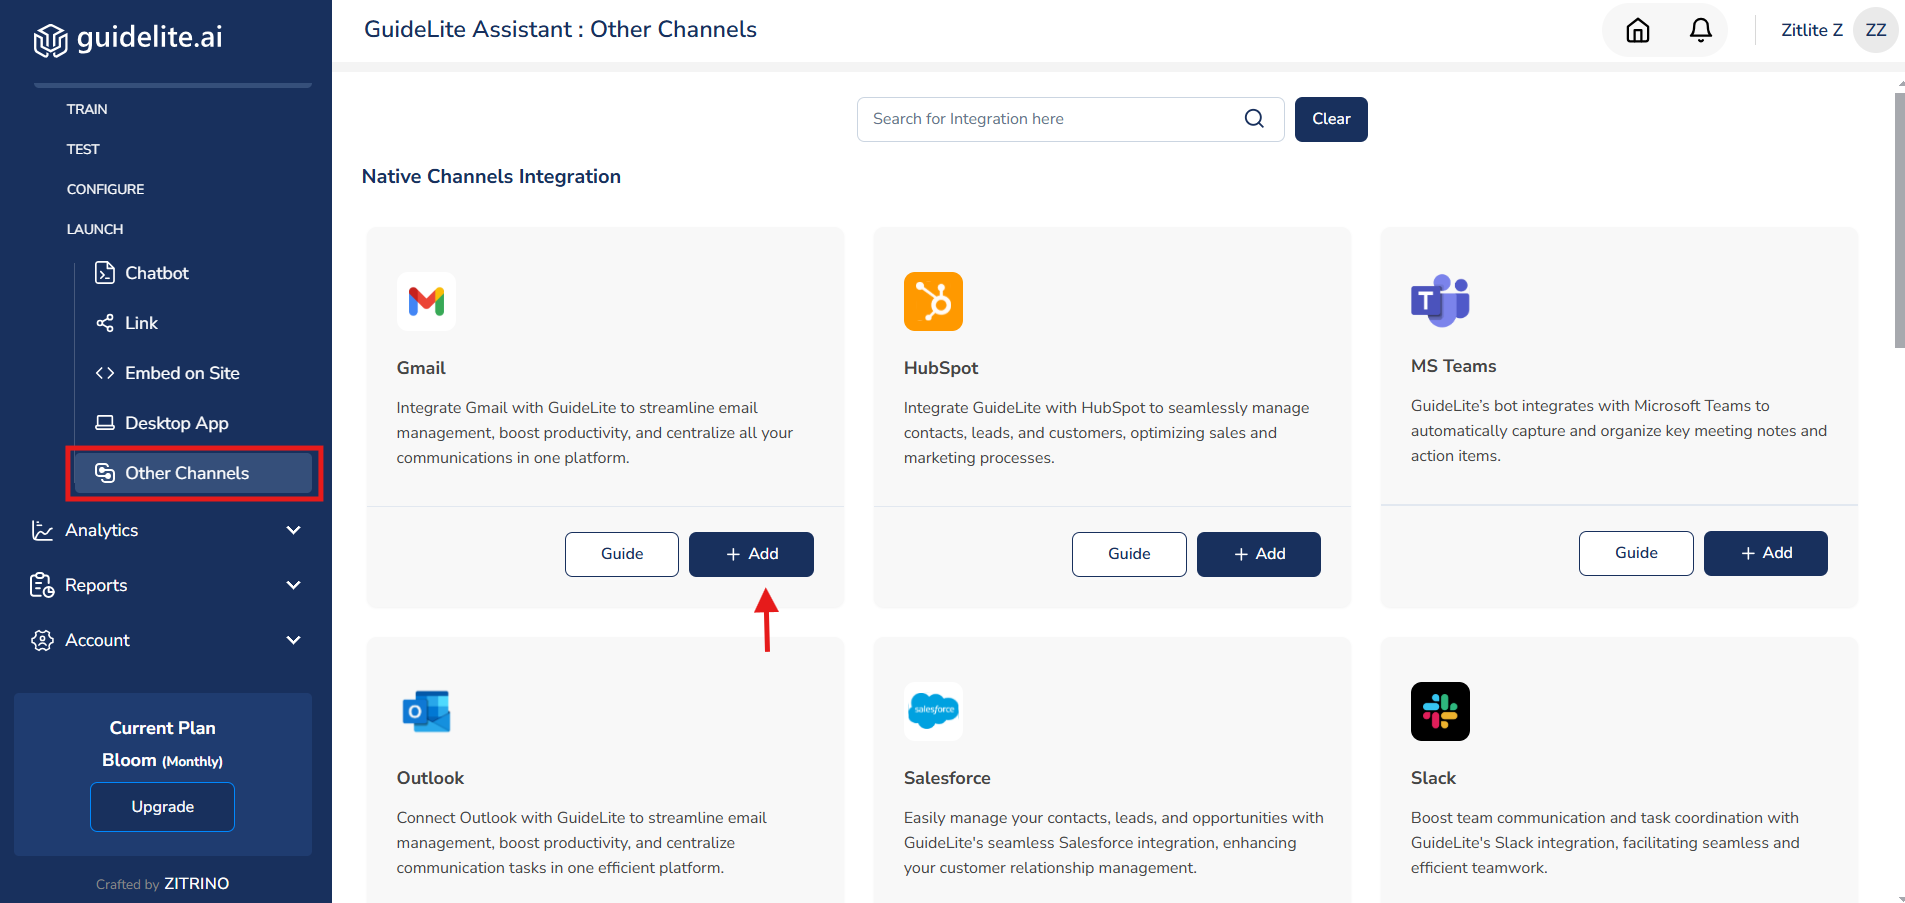Expand the Analytics chevron
The width and height of the screenshot is (1905, 903).
click(x=293, y=530)
